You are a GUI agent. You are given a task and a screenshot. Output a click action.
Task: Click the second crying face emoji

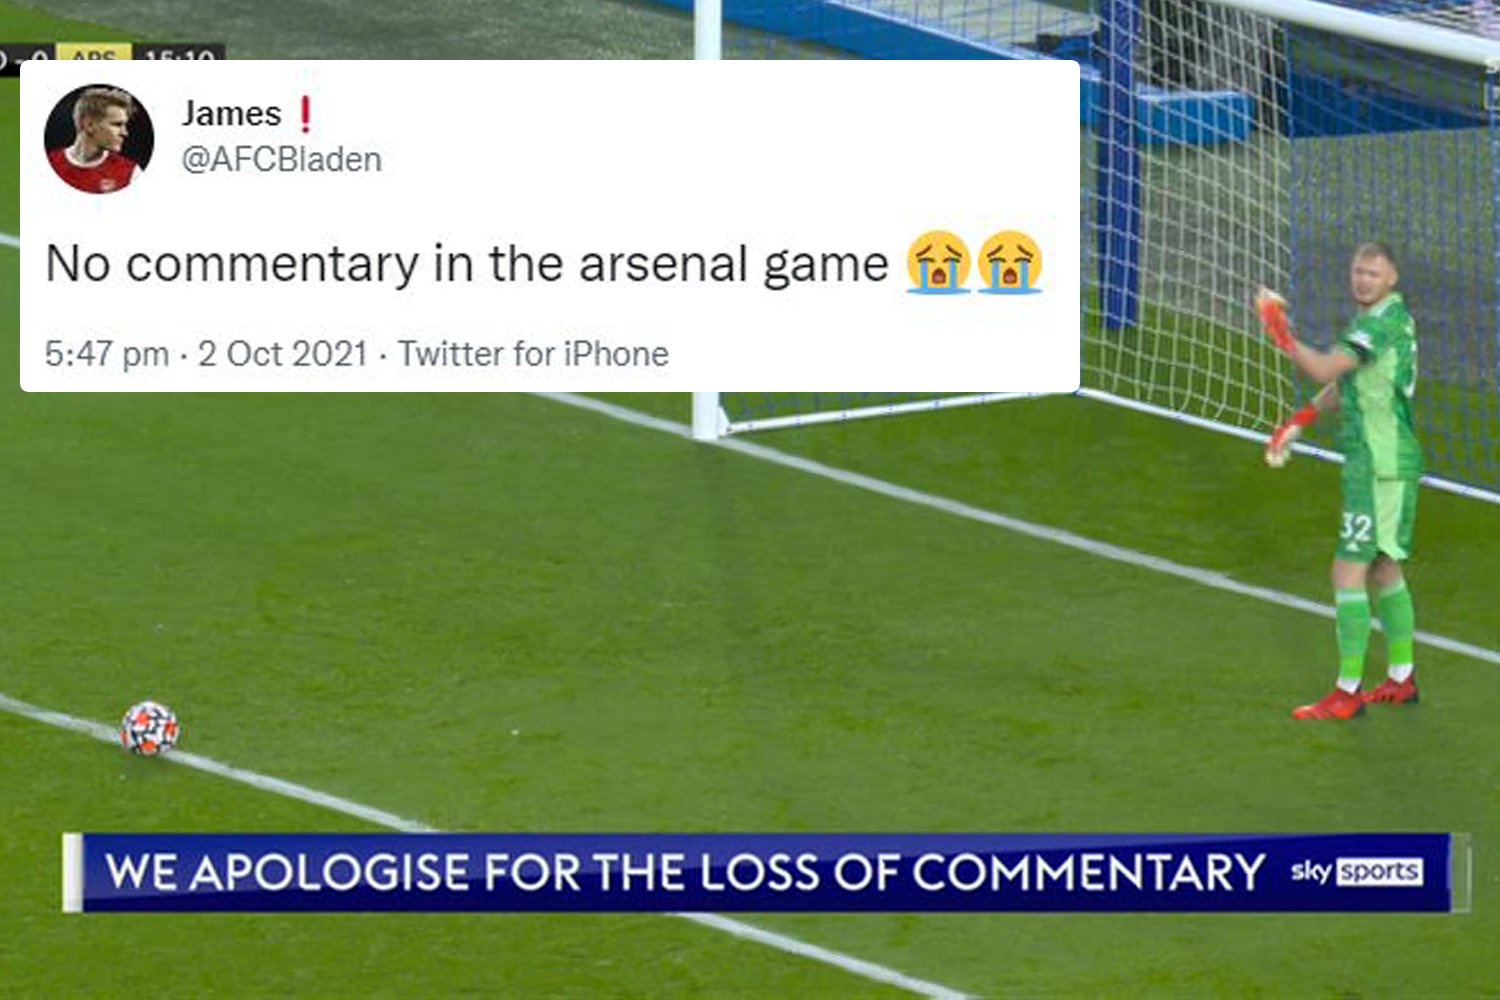1010,262
